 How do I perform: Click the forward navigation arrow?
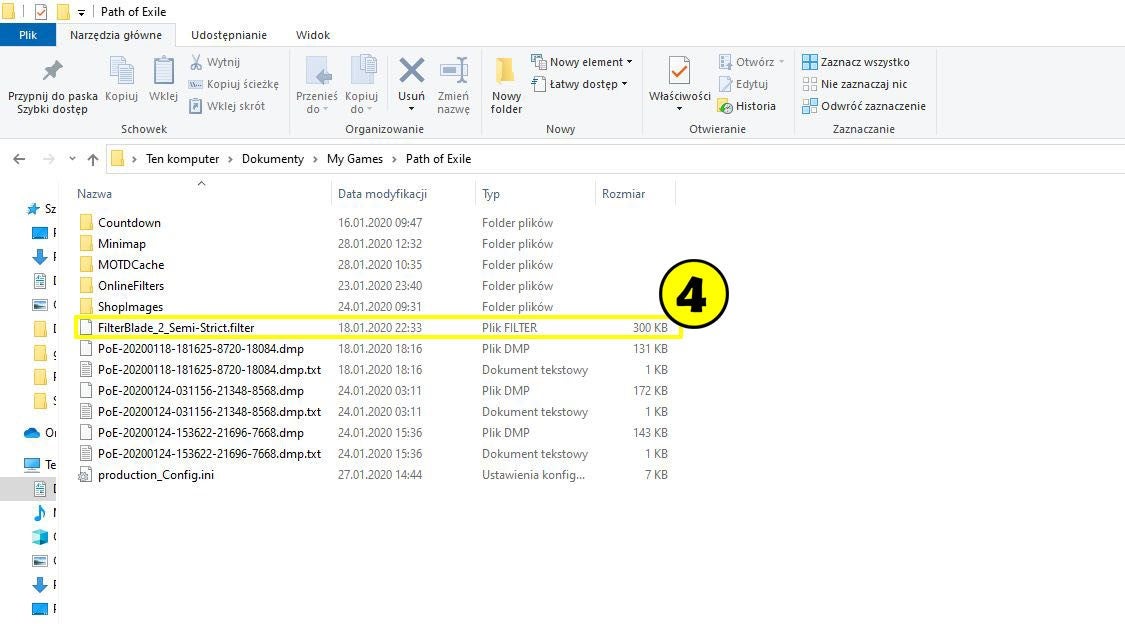click(48, 159)
